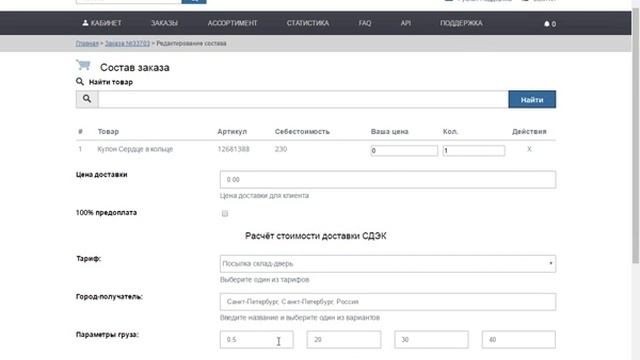Click the page vertical scrollbar
640x360 pixels.
click(x=636, y=135)
